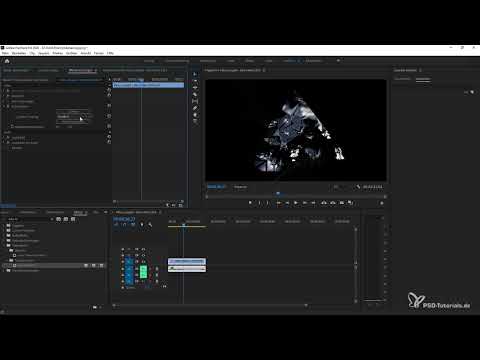Screen dimensions: 480x360
Task: Open the Program Monitor button editor
Action: click(382, 203)
